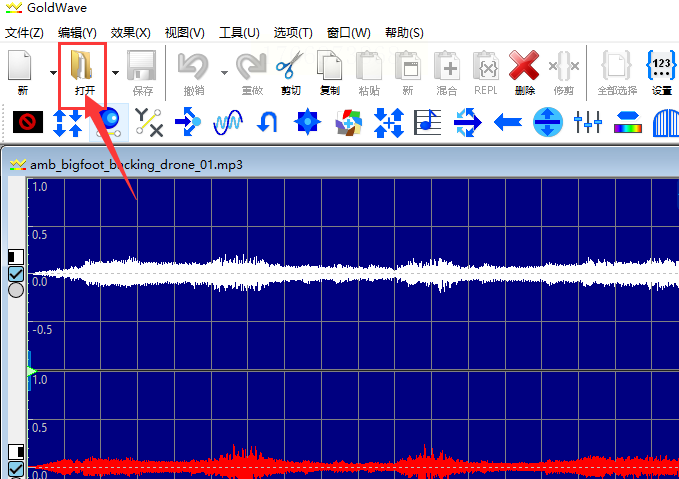Click the Y X dynamics effect icon

click(149, 123)
